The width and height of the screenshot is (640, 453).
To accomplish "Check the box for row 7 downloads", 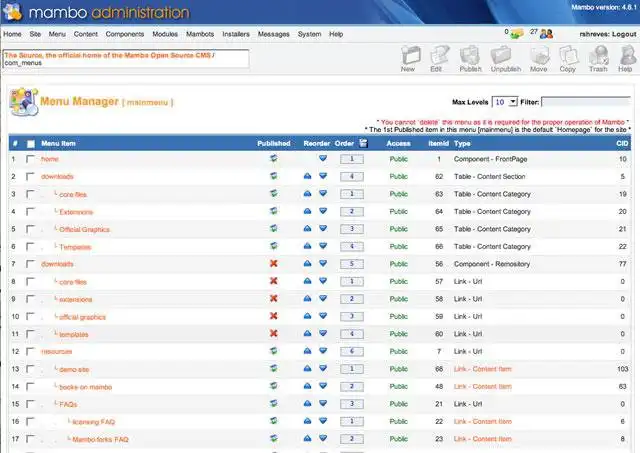I will pyautogui.click(x=30, y=264).
